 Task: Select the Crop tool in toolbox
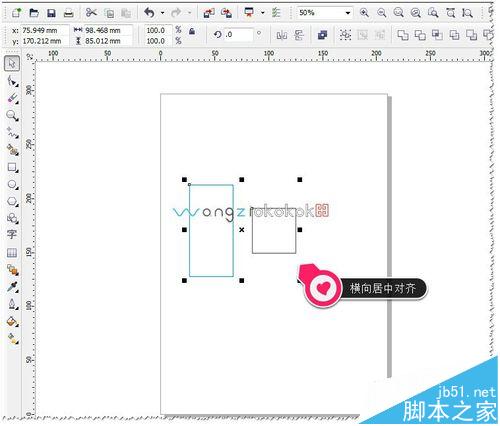point(12,98)
